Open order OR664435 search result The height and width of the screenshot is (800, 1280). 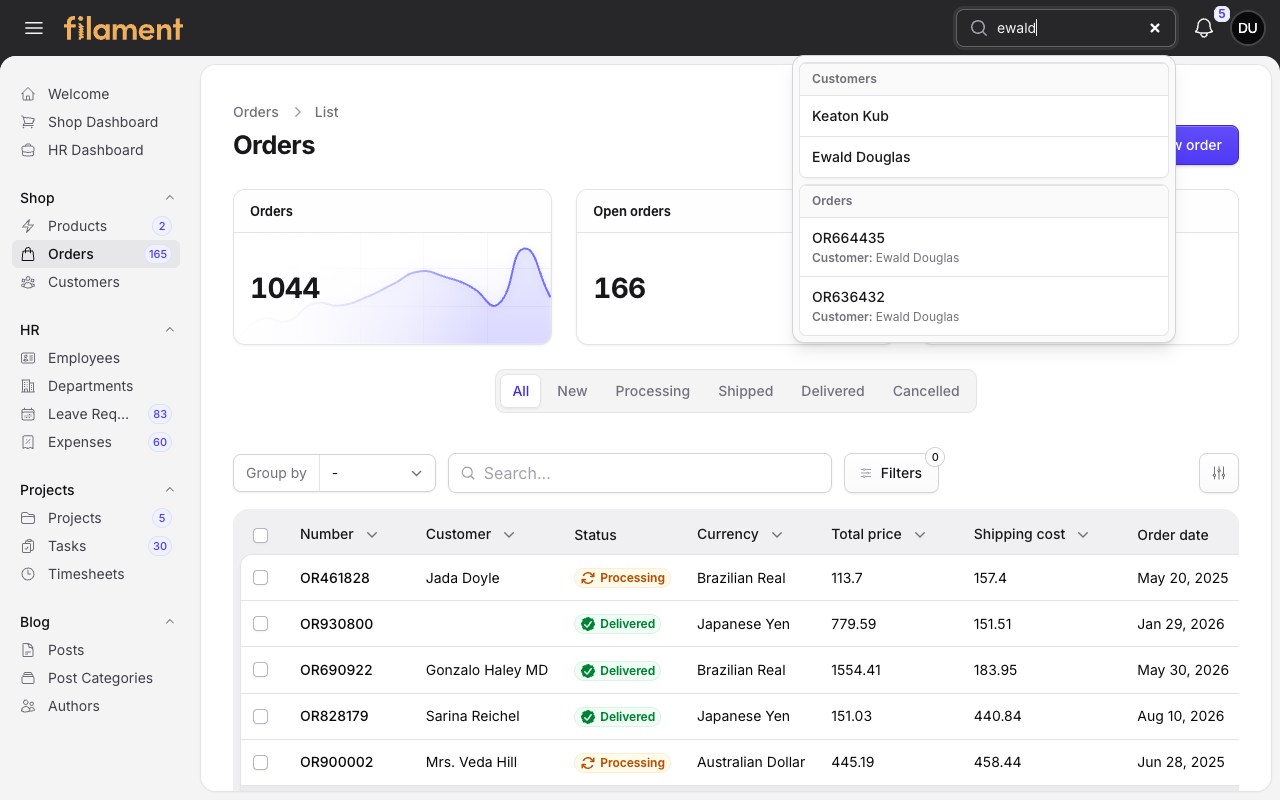984,247
